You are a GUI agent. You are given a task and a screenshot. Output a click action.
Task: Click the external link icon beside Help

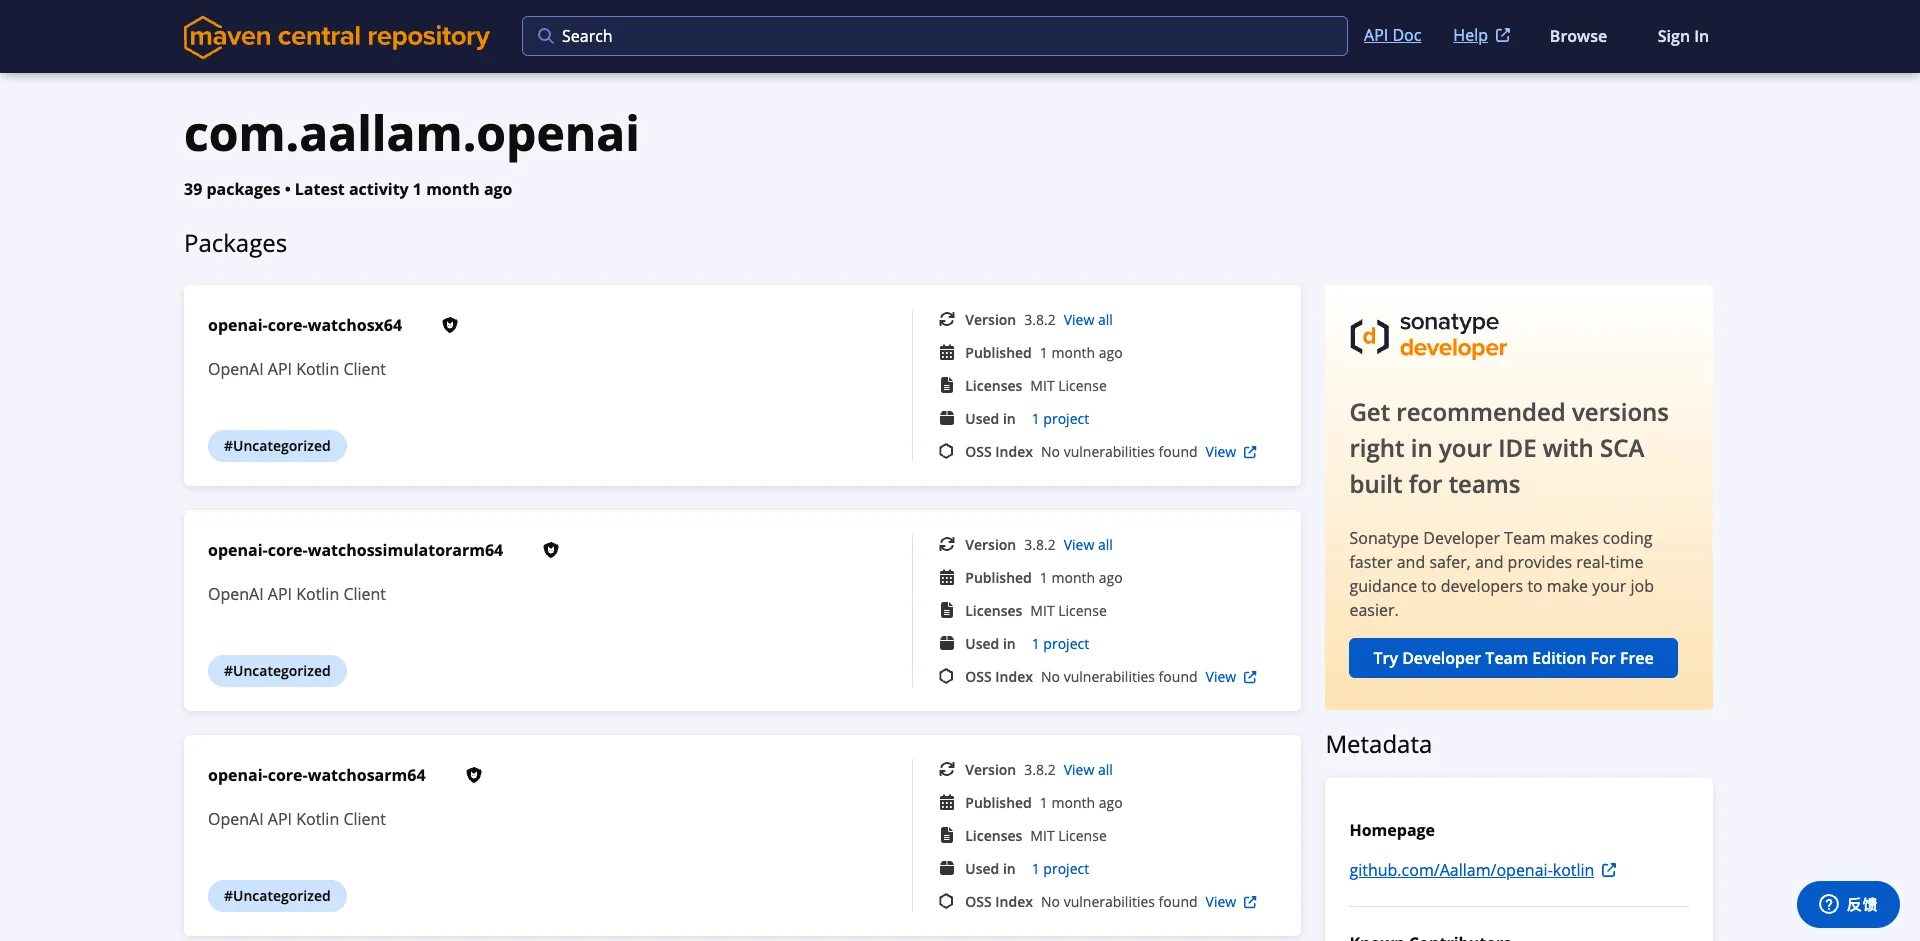click(x=1503, y=35)
